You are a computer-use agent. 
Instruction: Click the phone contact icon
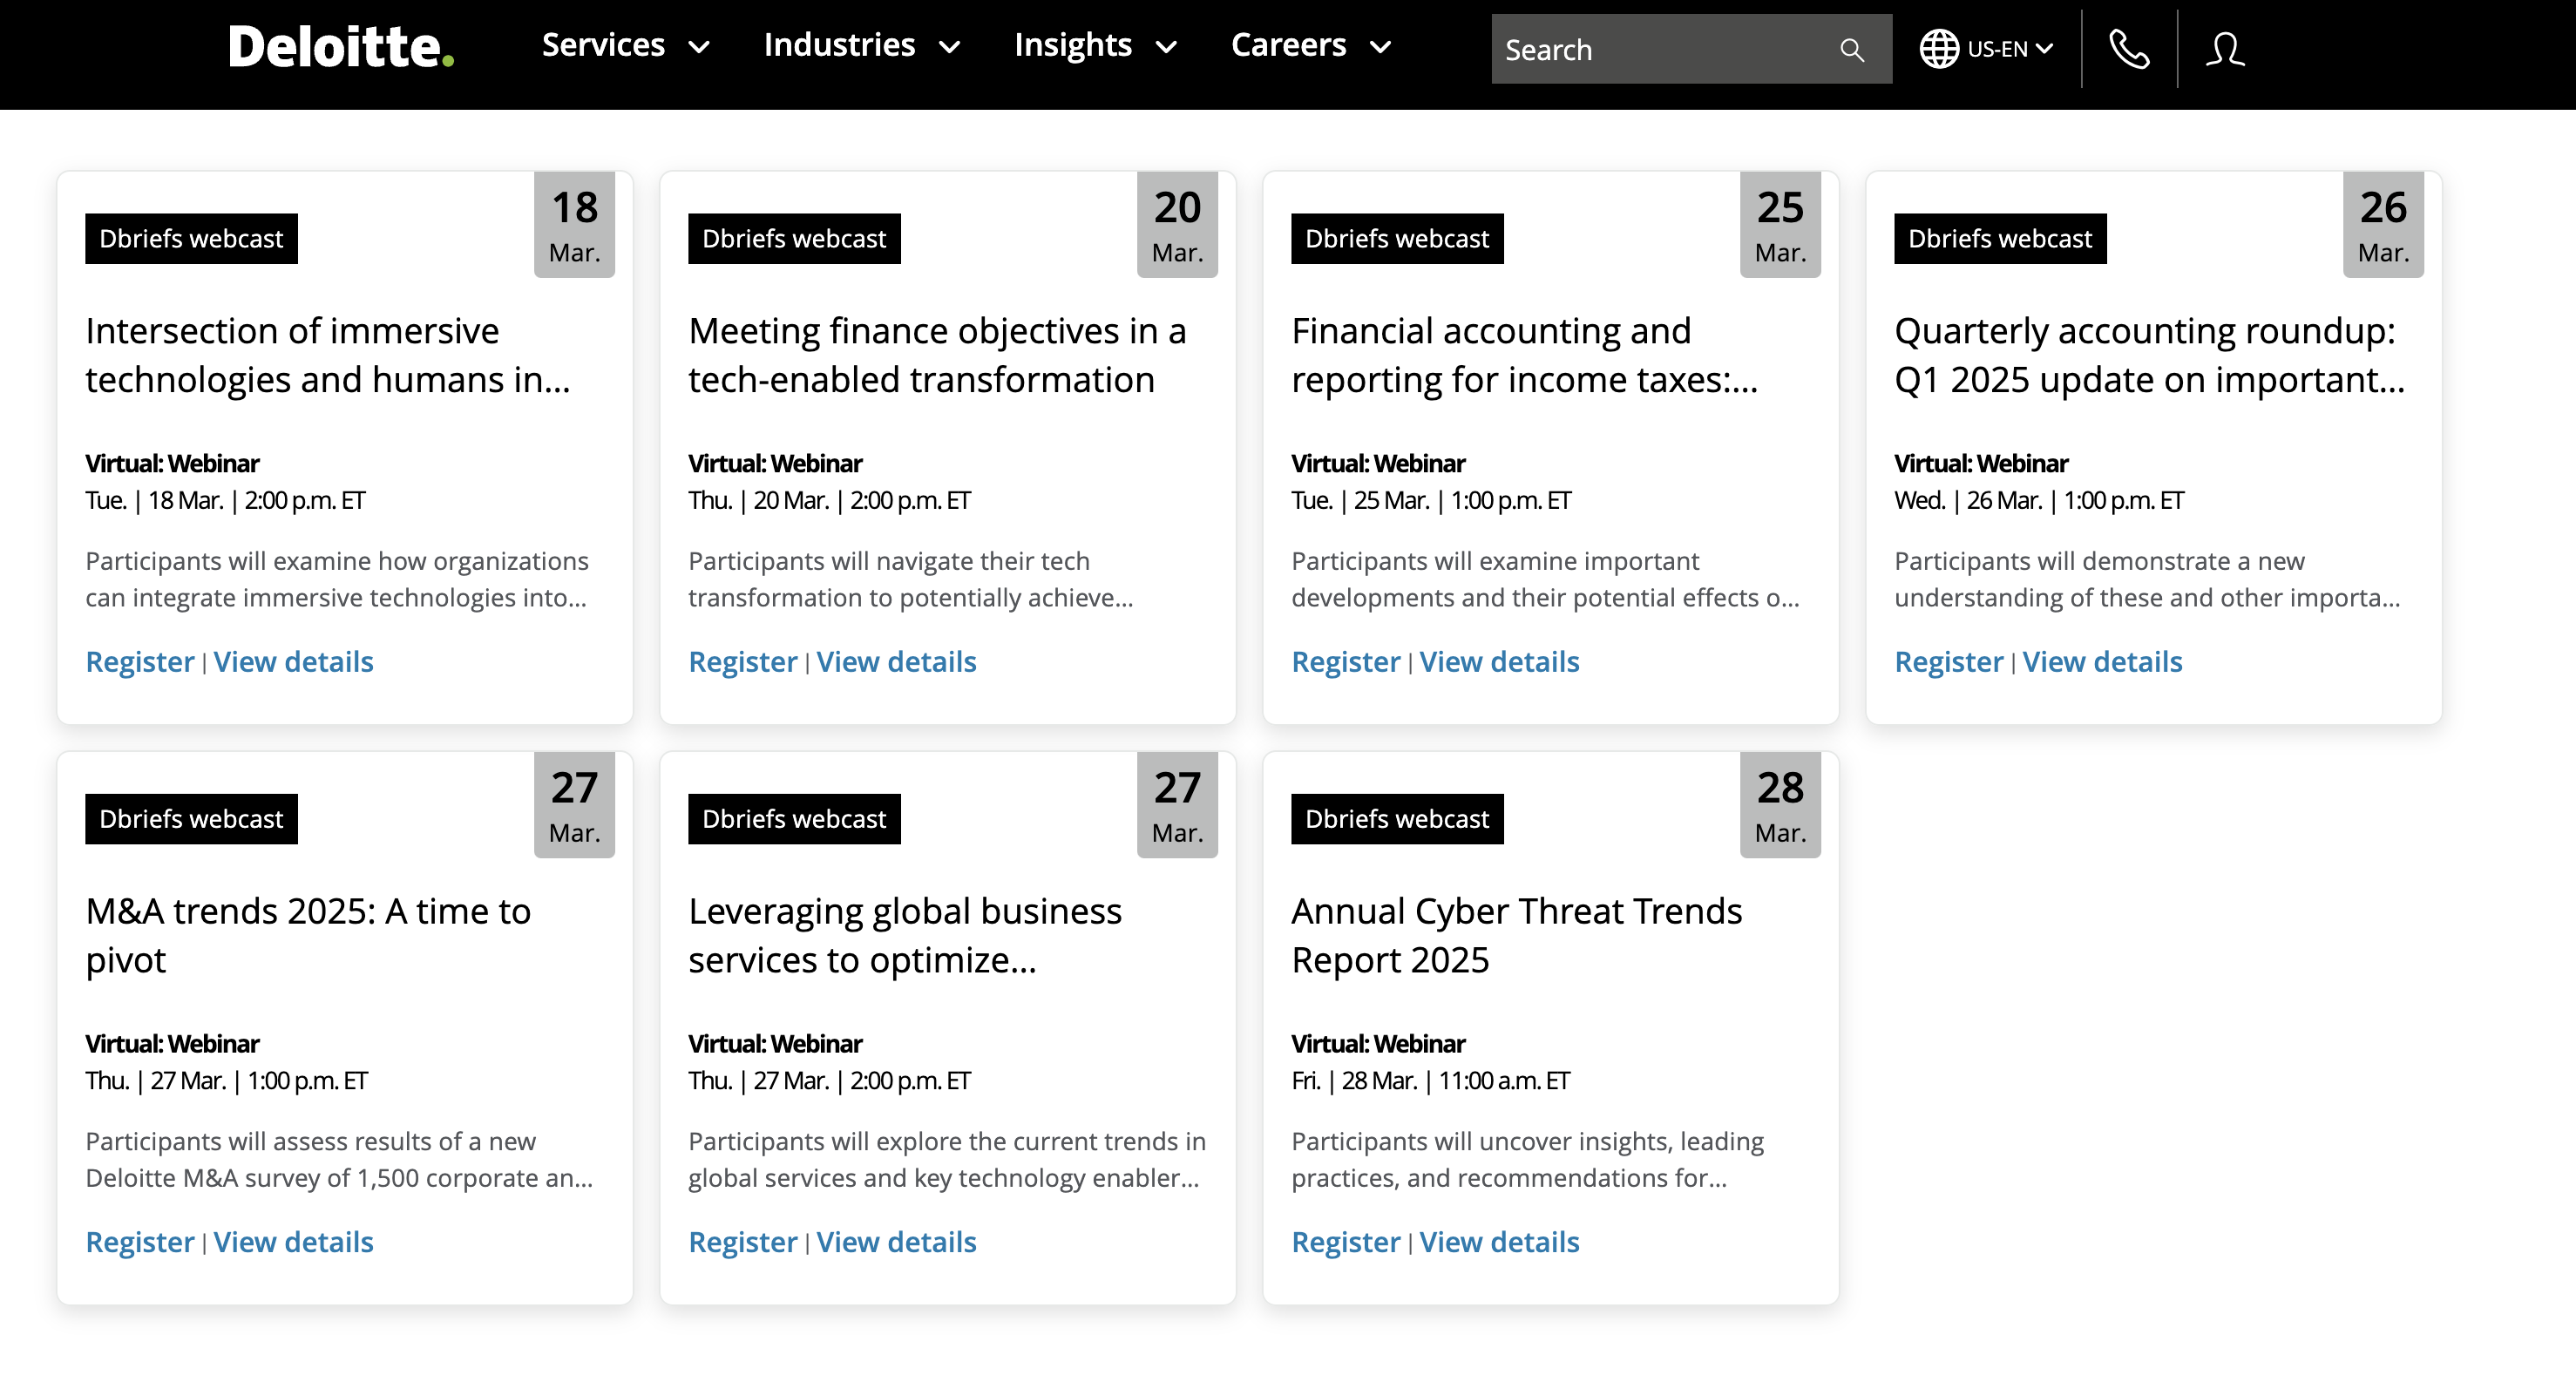(2129, 49)
